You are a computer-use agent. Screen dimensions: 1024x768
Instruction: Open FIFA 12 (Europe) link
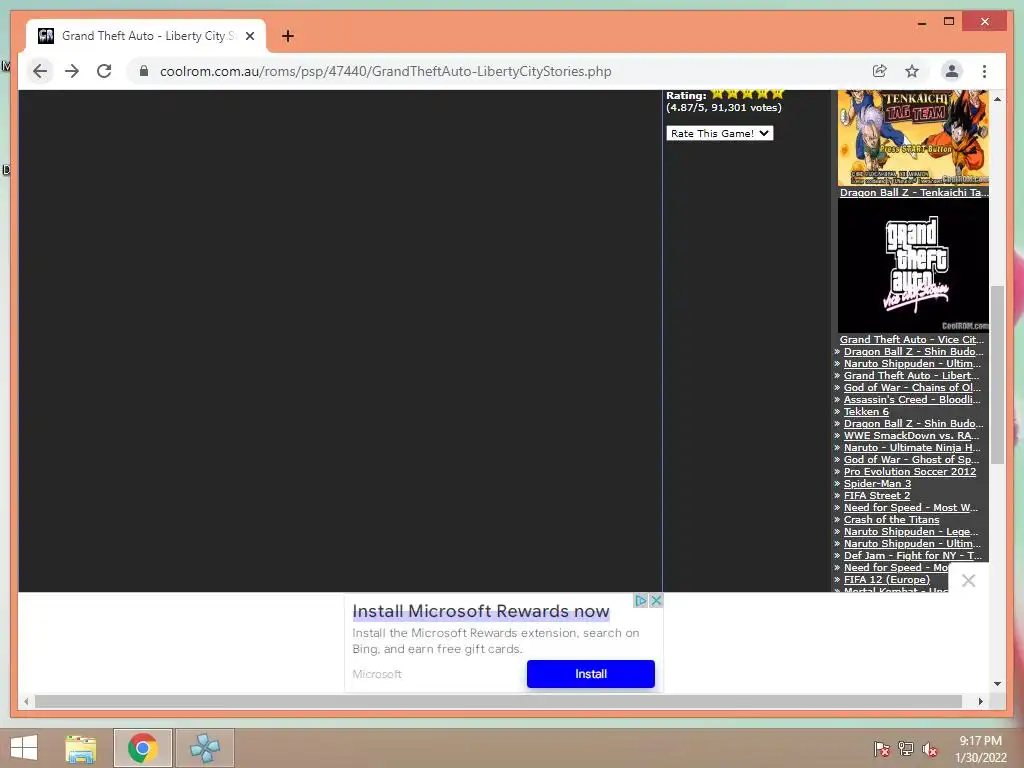(x=887, y=580)
